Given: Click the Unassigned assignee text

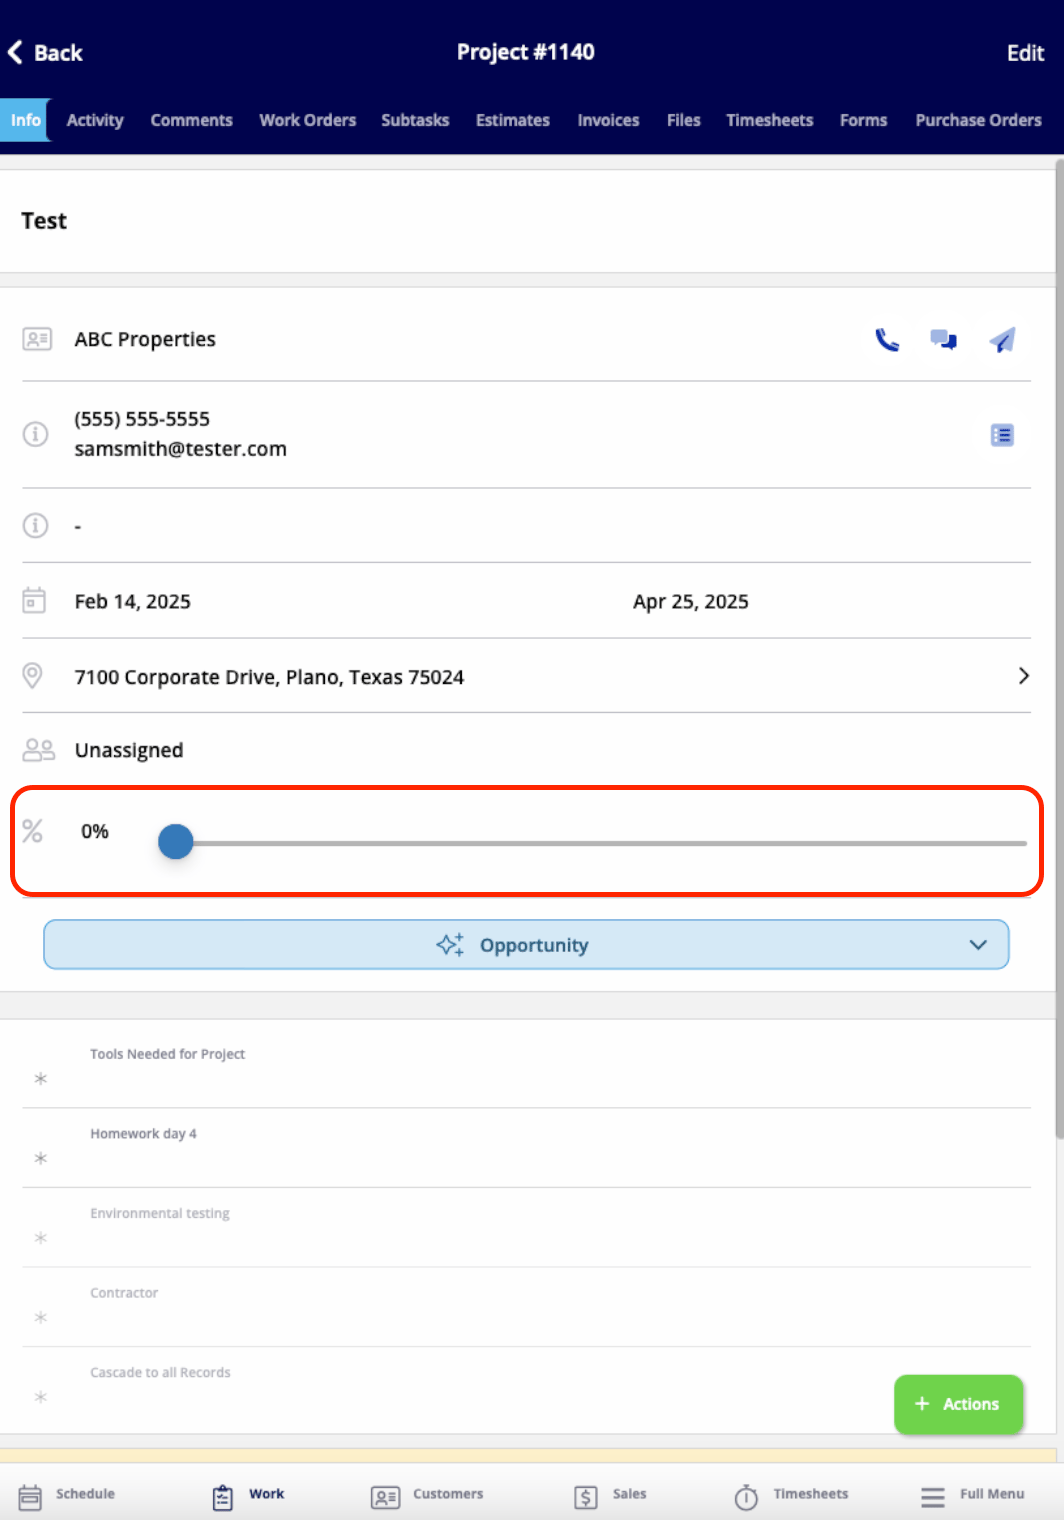Looking at the screenshot, I should point(129,750).
